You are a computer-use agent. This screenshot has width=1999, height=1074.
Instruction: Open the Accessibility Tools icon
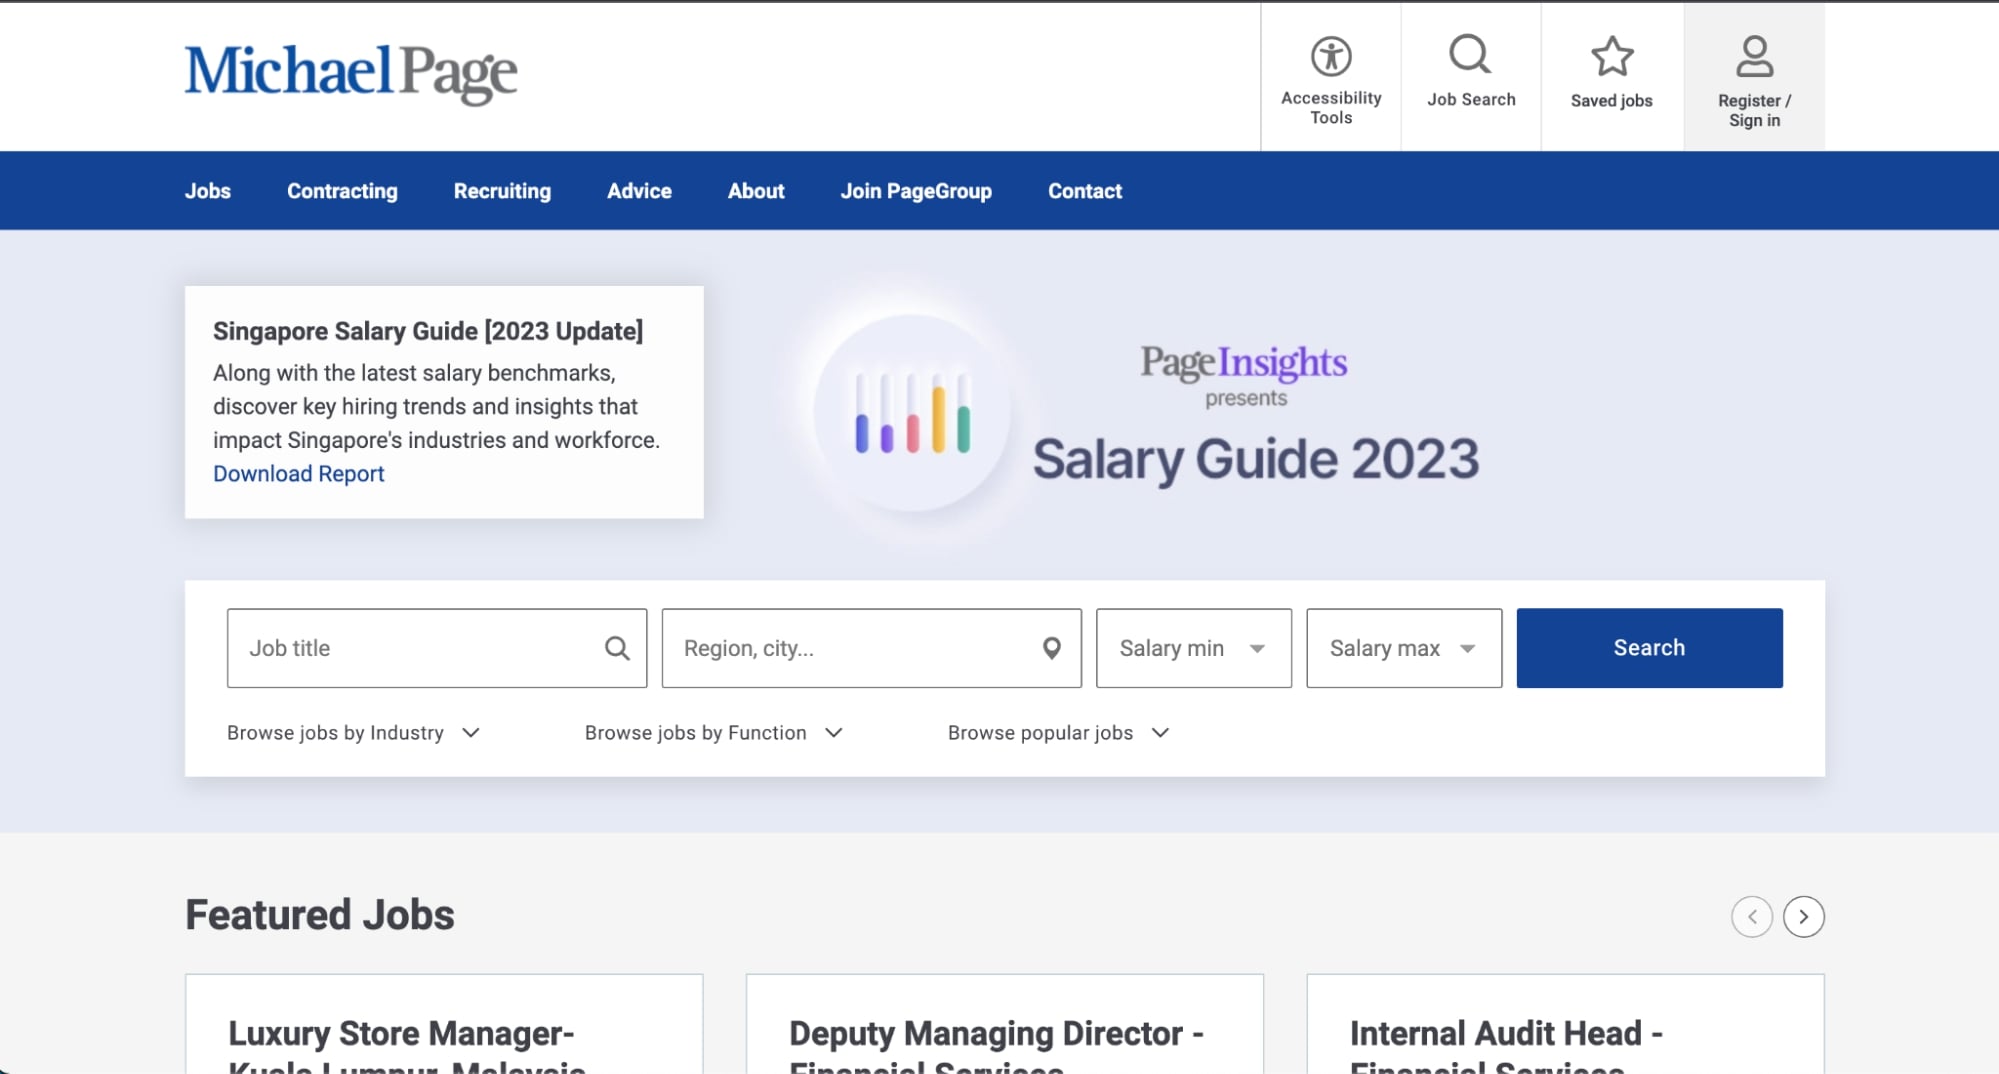click(x=1331, y=57)
